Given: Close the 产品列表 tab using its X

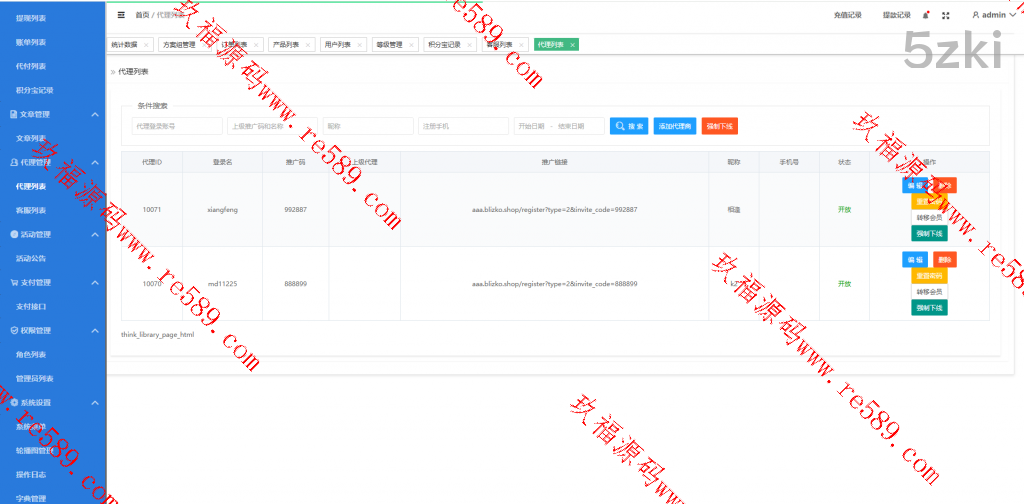Looking at the screenshot, I should 306,45.
